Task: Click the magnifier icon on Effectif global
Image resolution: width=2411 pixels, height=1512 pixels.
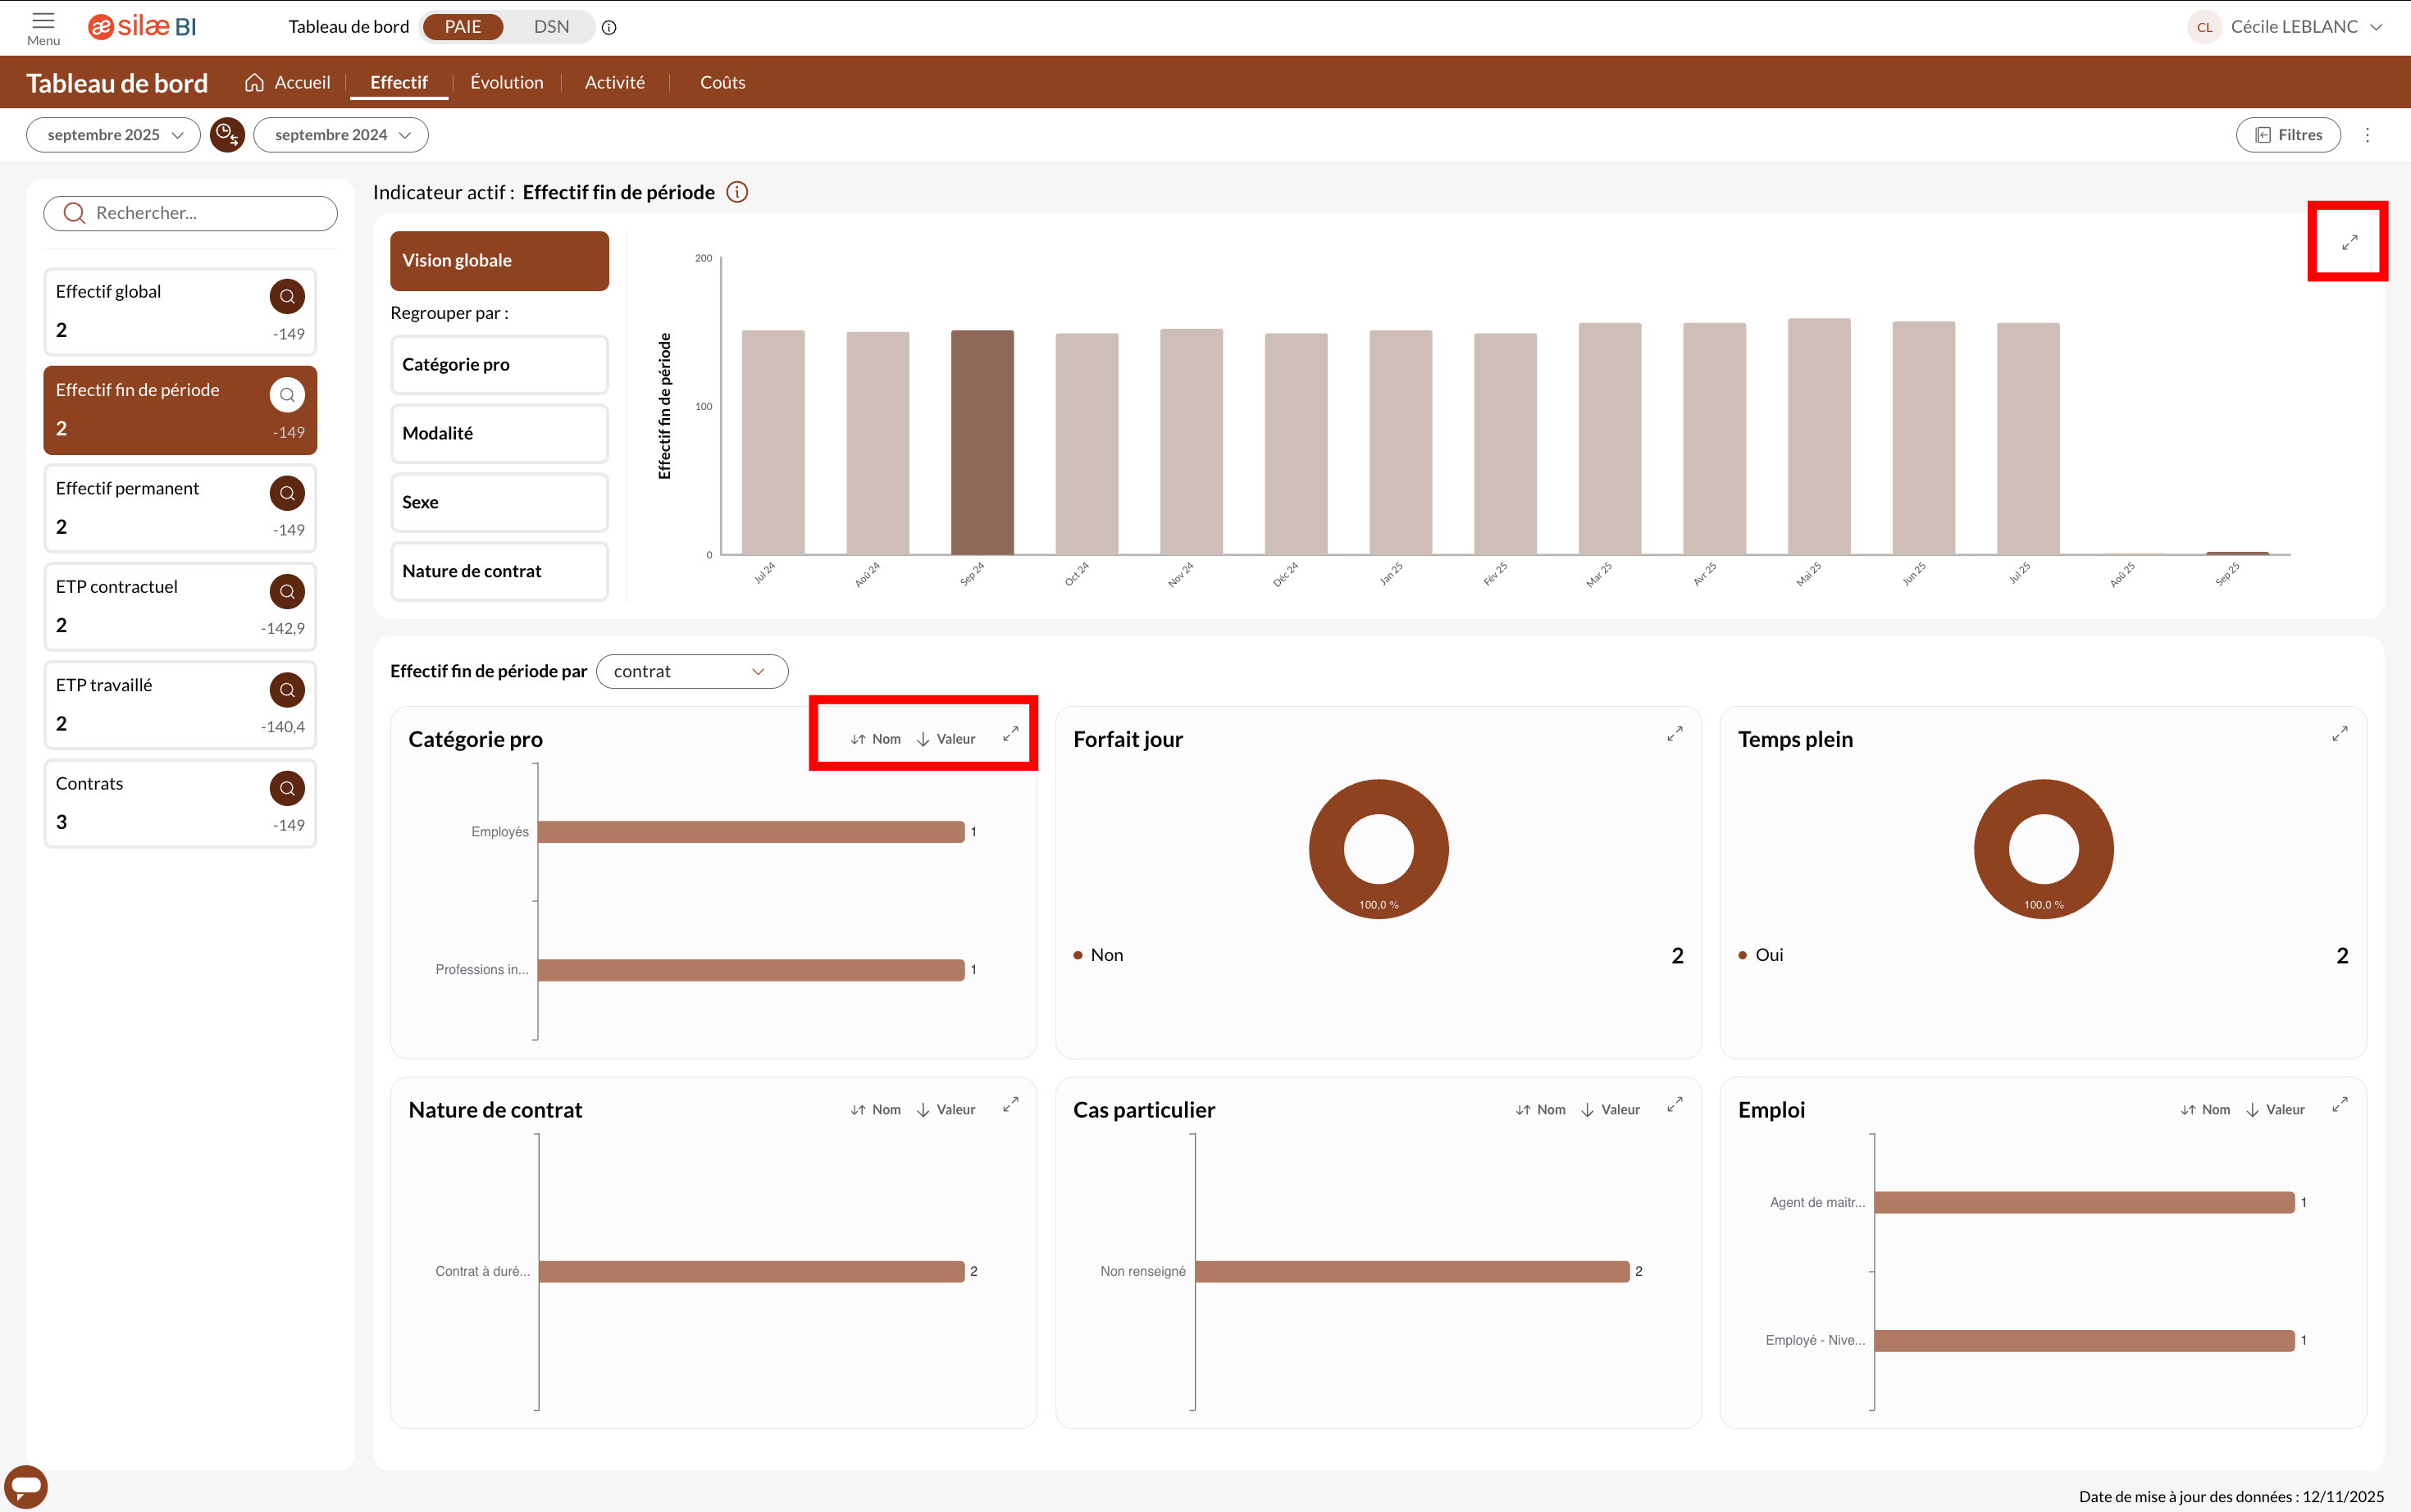Action: (287, 296)
